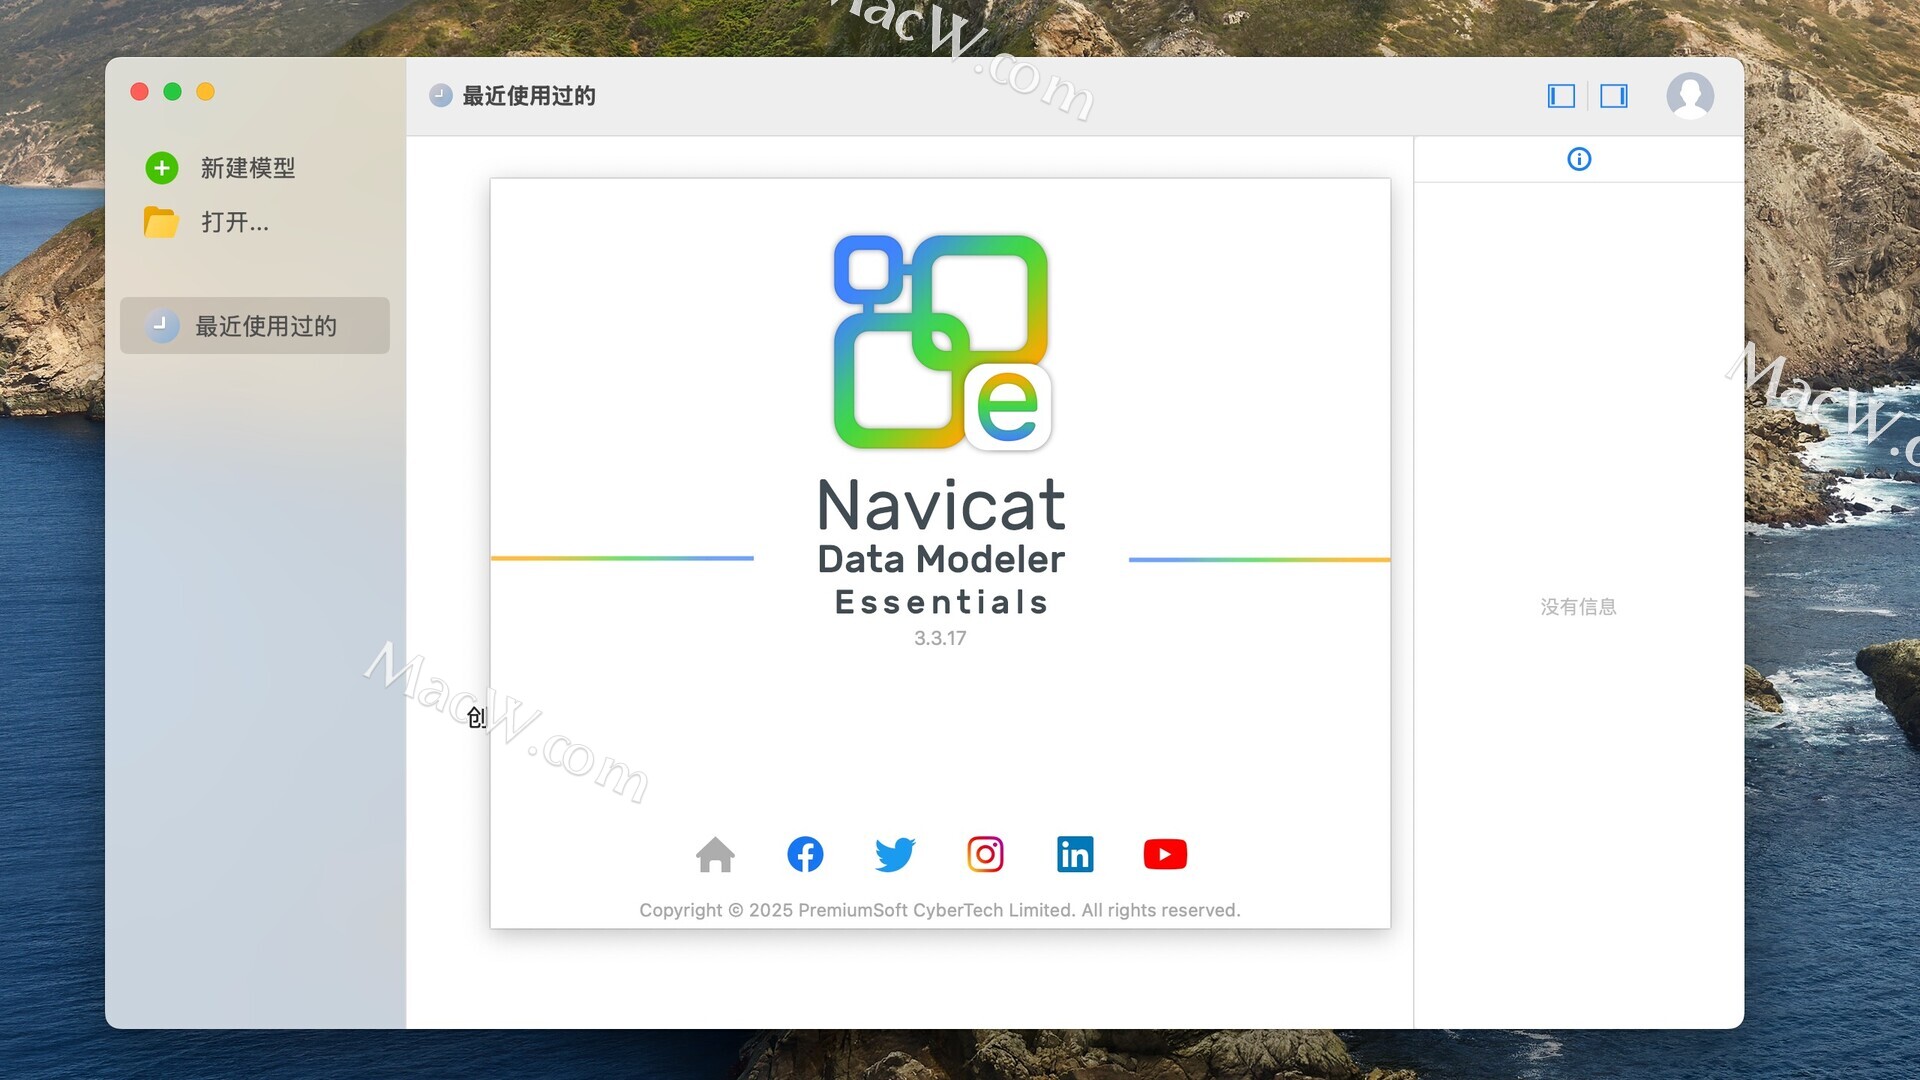This screenshot has height=1080, width=1920.
Task: Select 最近使用过的 in the sidebar
Action: pos(255,326)
